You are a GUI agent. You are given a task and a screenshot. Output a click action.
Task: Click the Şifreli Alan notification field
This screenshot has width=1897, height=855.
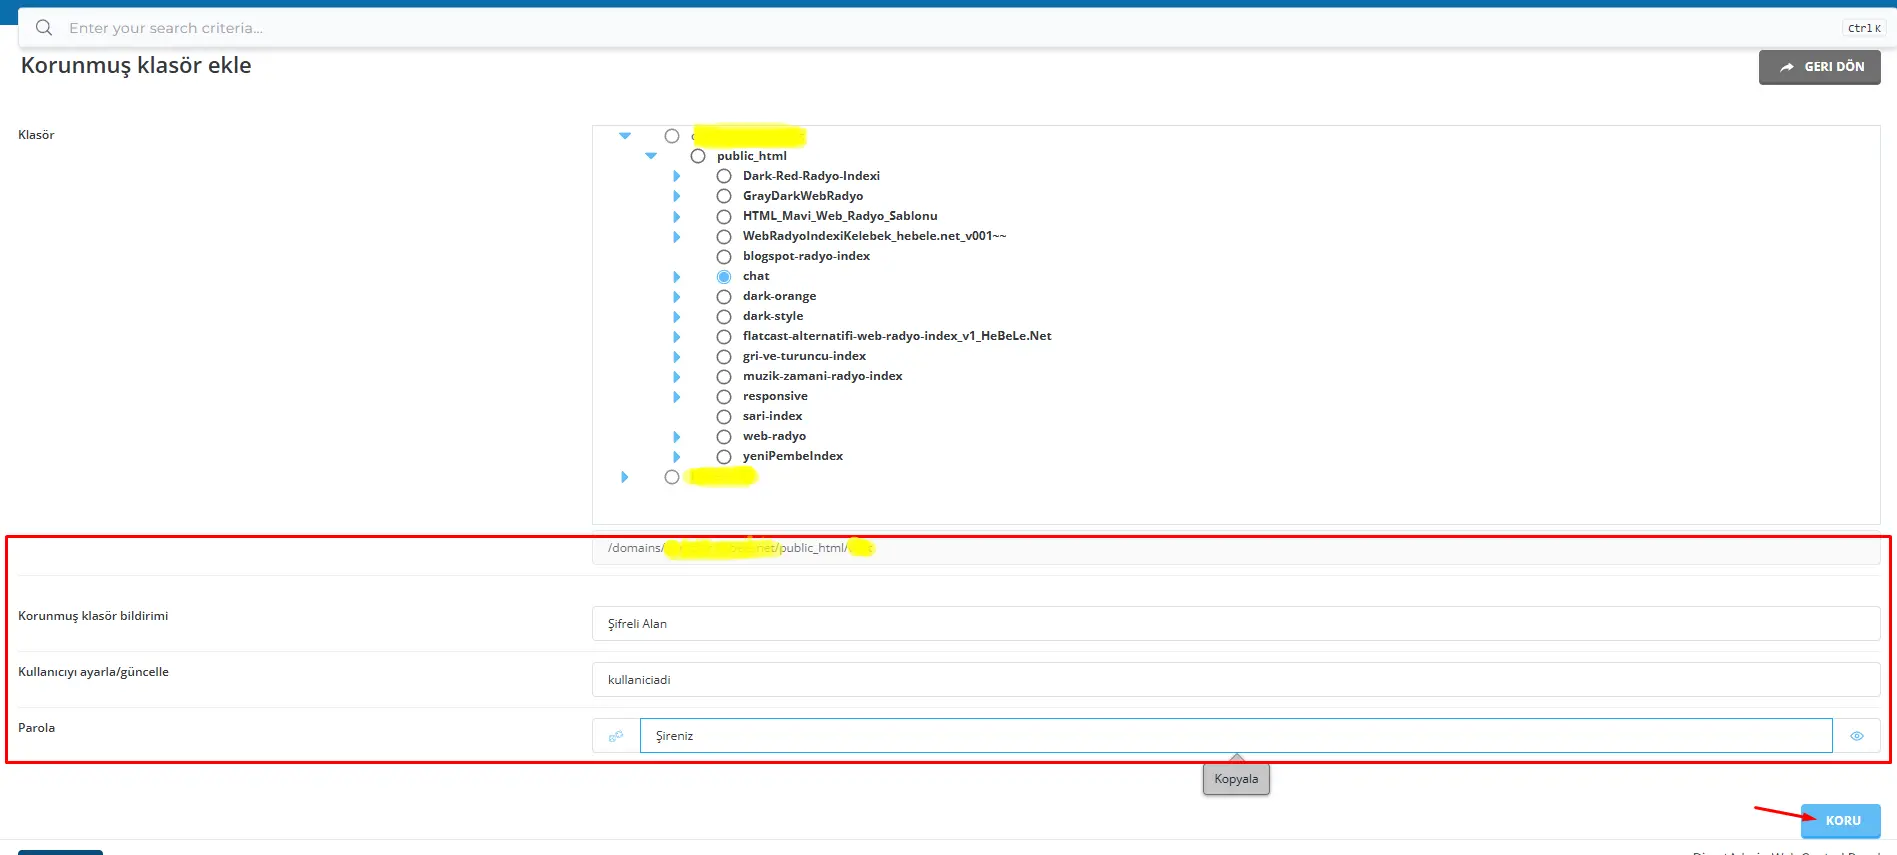(1235, 624)
